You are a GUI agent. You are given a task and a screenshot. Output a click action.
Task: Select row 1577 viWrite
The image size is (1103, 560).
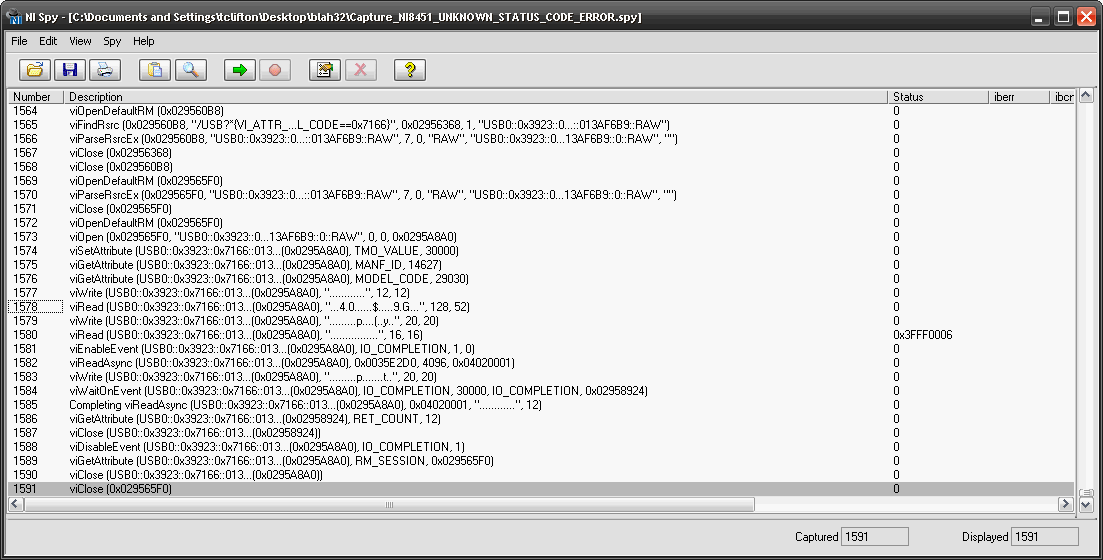coord(541,293)
